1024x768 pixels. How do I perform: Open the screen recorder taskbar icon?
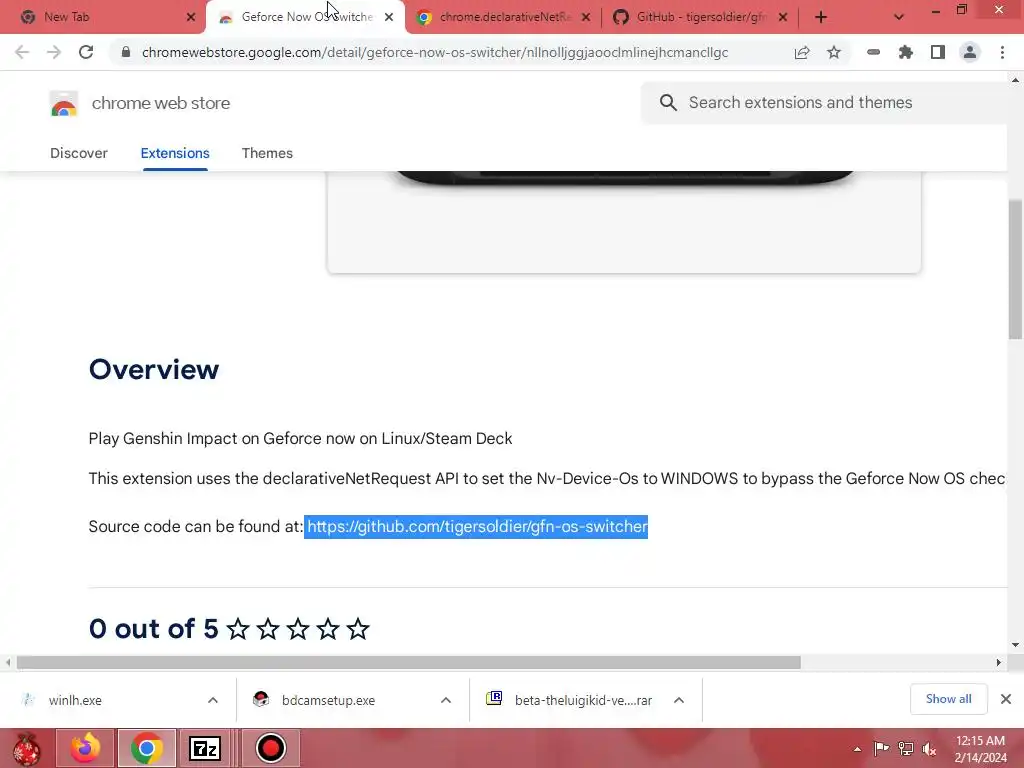tap(271, 748)
